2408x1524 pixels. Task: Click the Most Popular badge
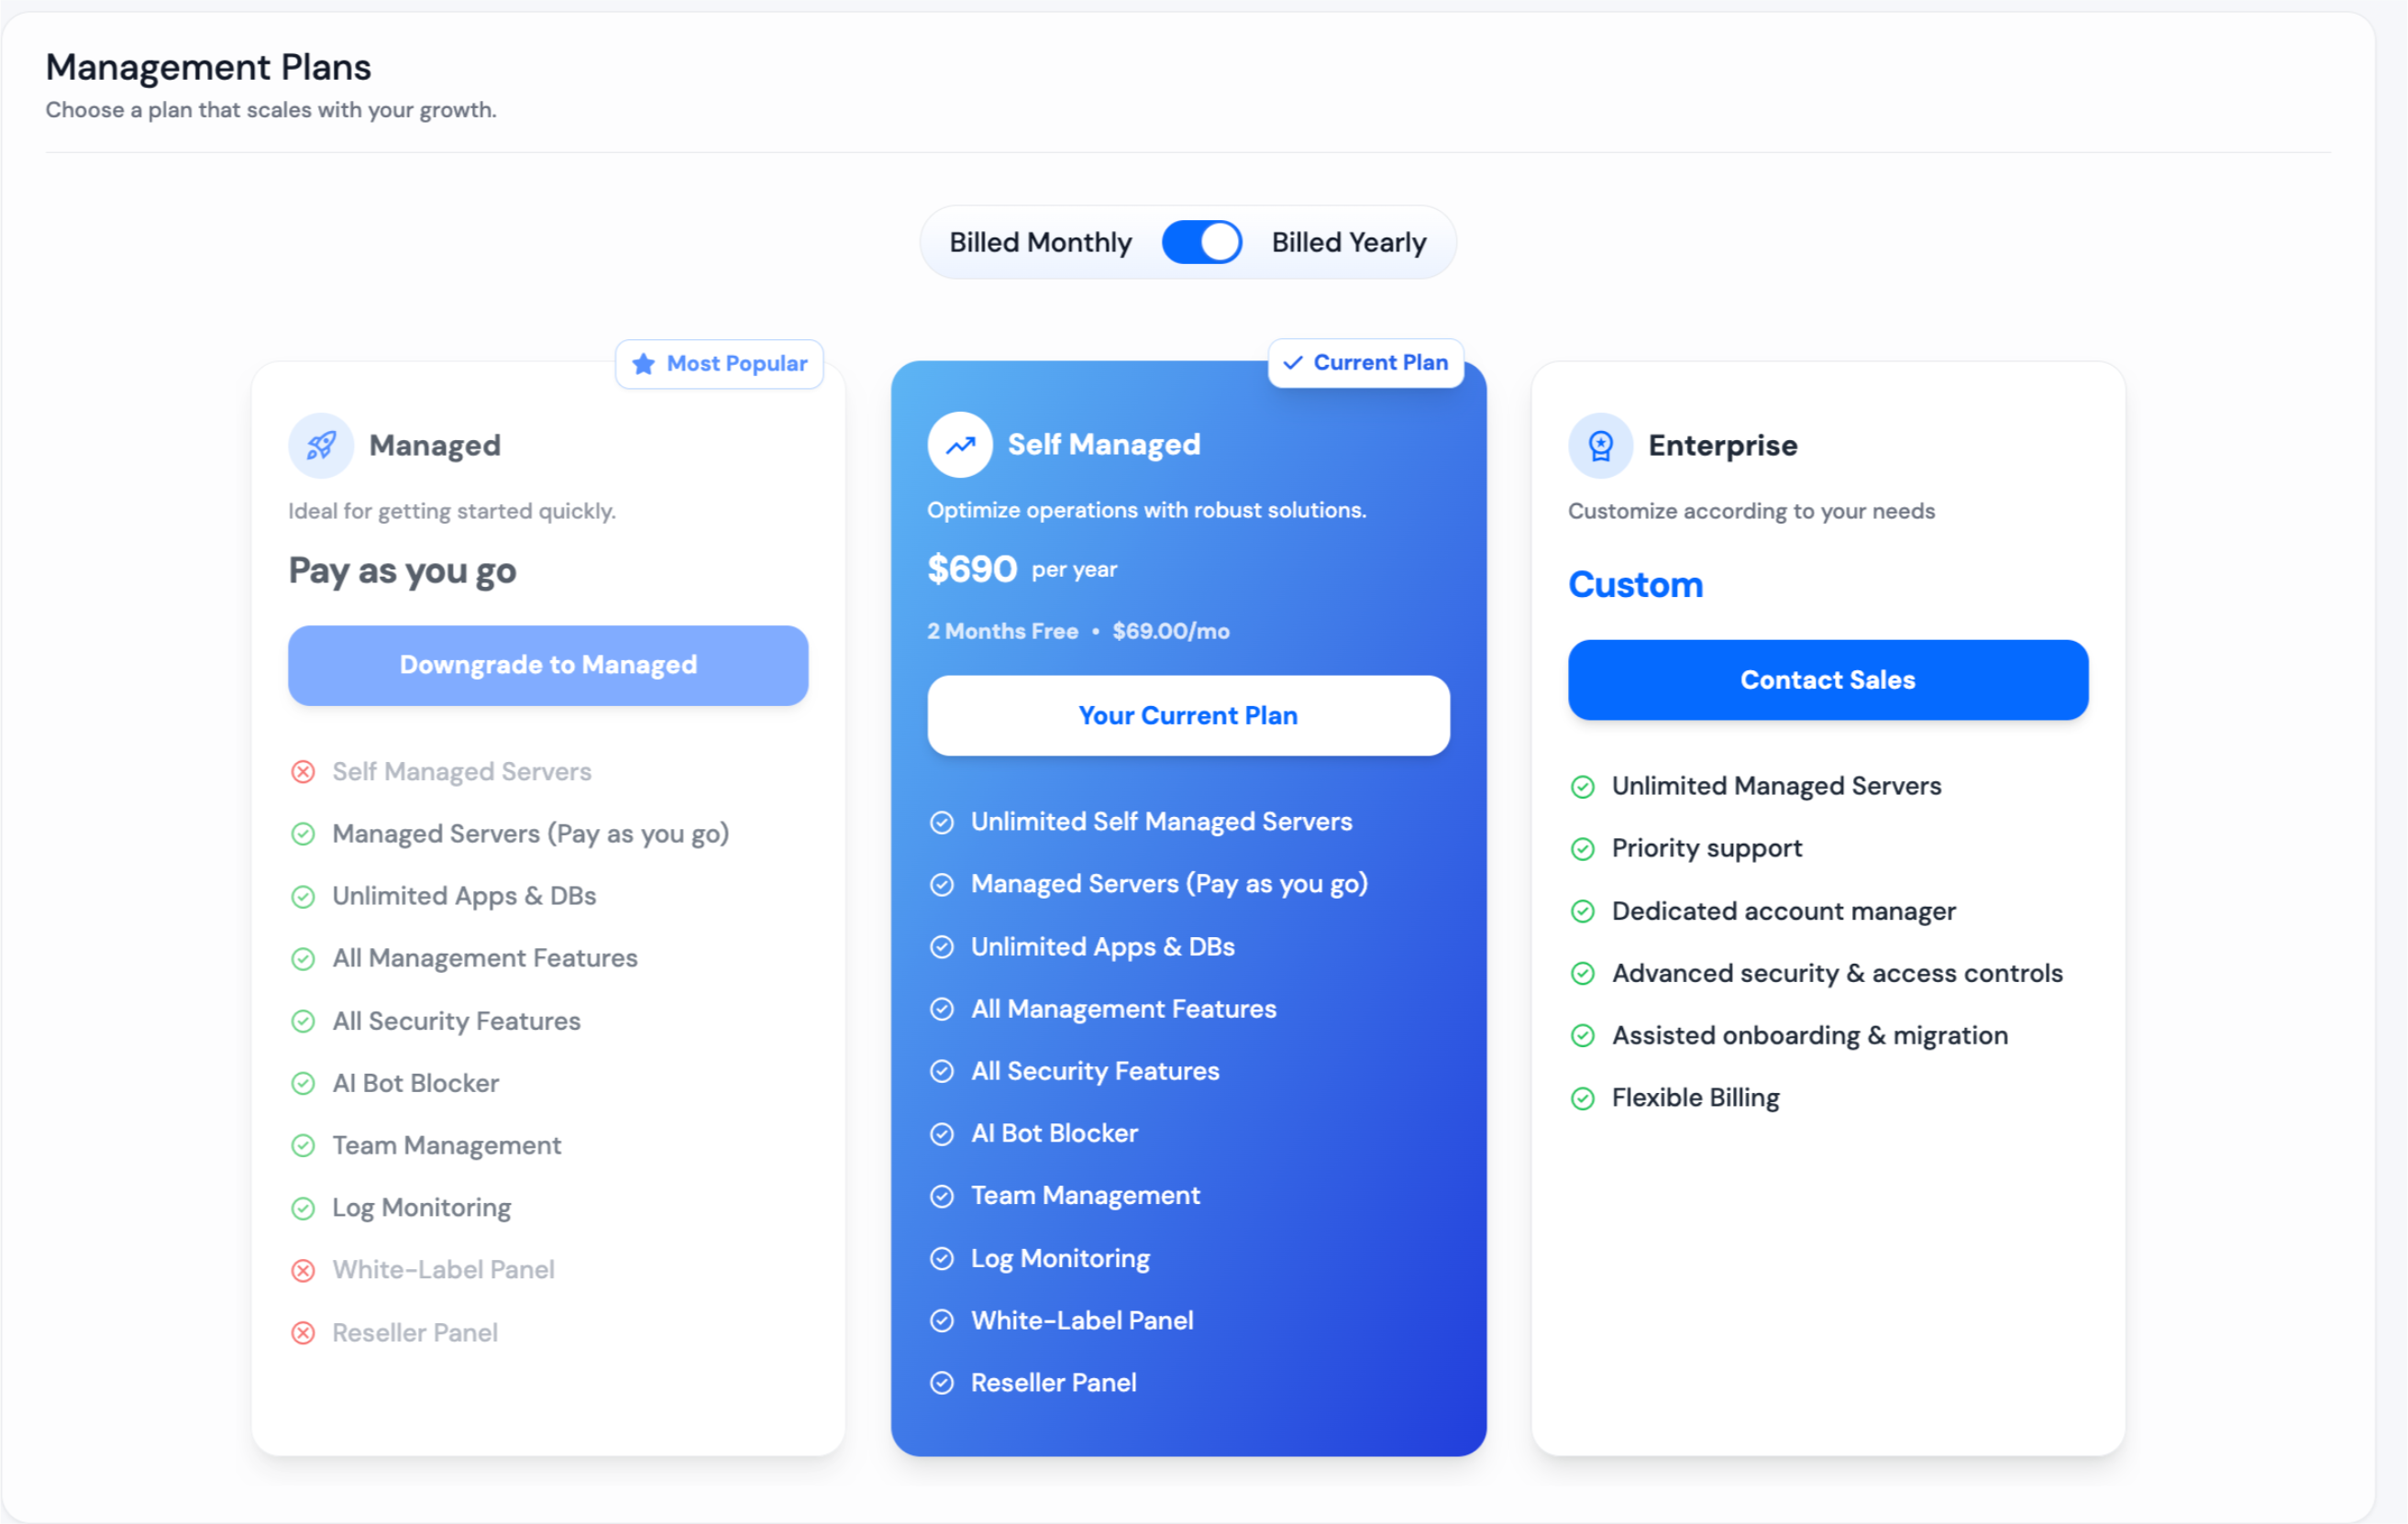click(x=719, y=364)
